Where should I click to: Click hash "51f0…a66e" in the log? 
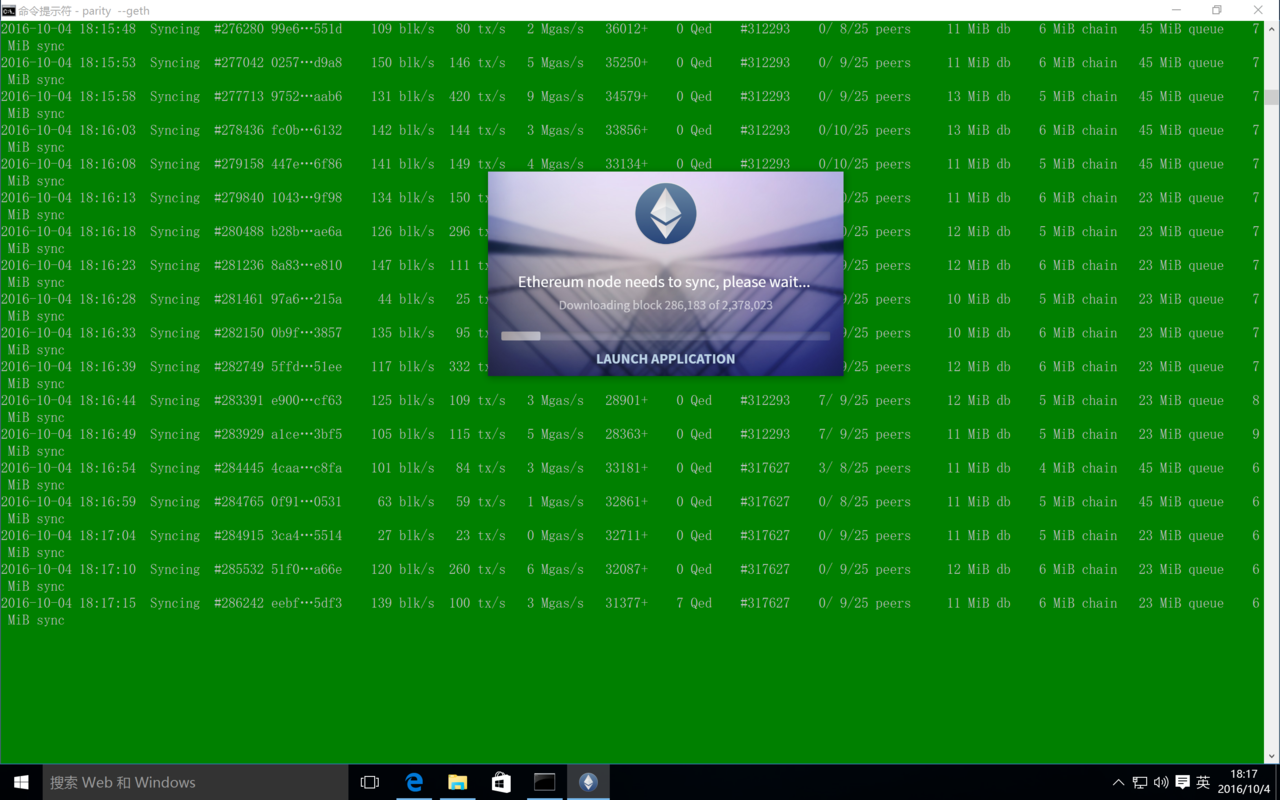[x=306, y=570]
